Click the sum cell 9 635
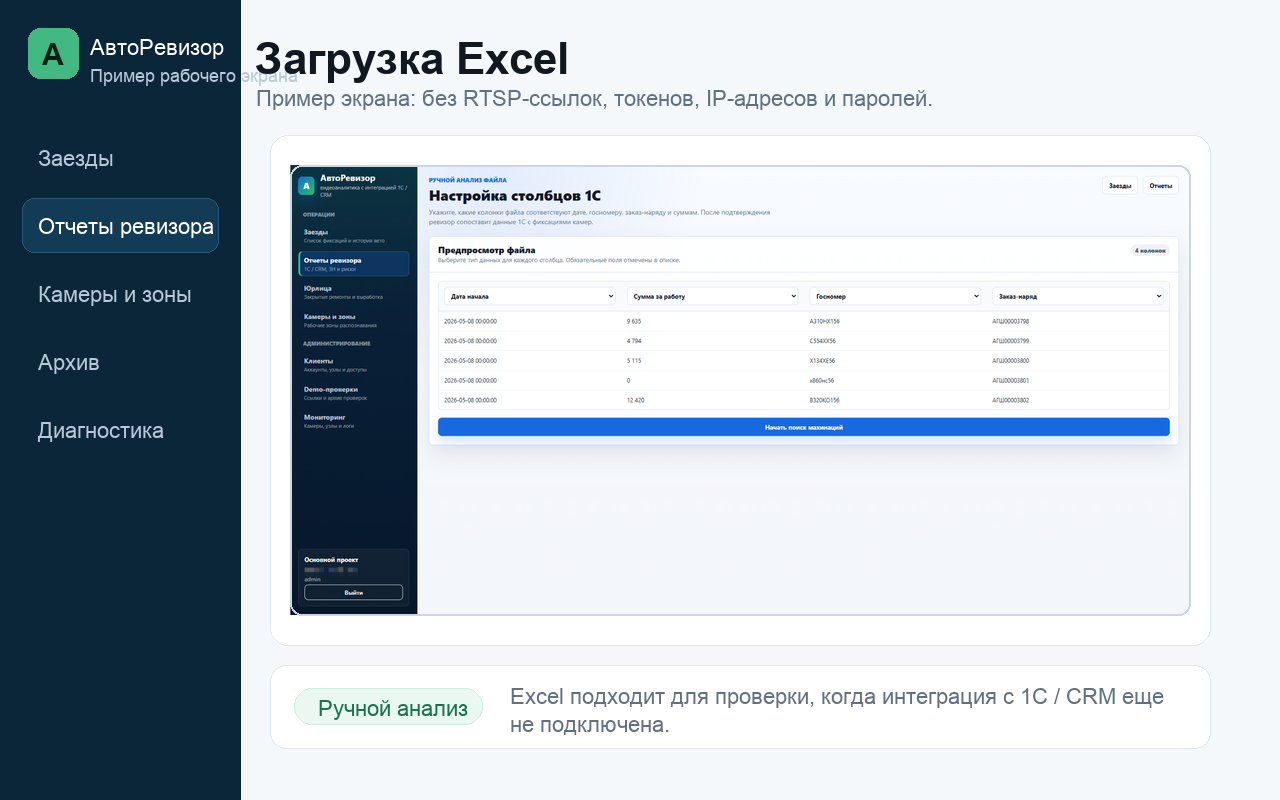This screenshot has width=1280, height=800. coord(634,321)
